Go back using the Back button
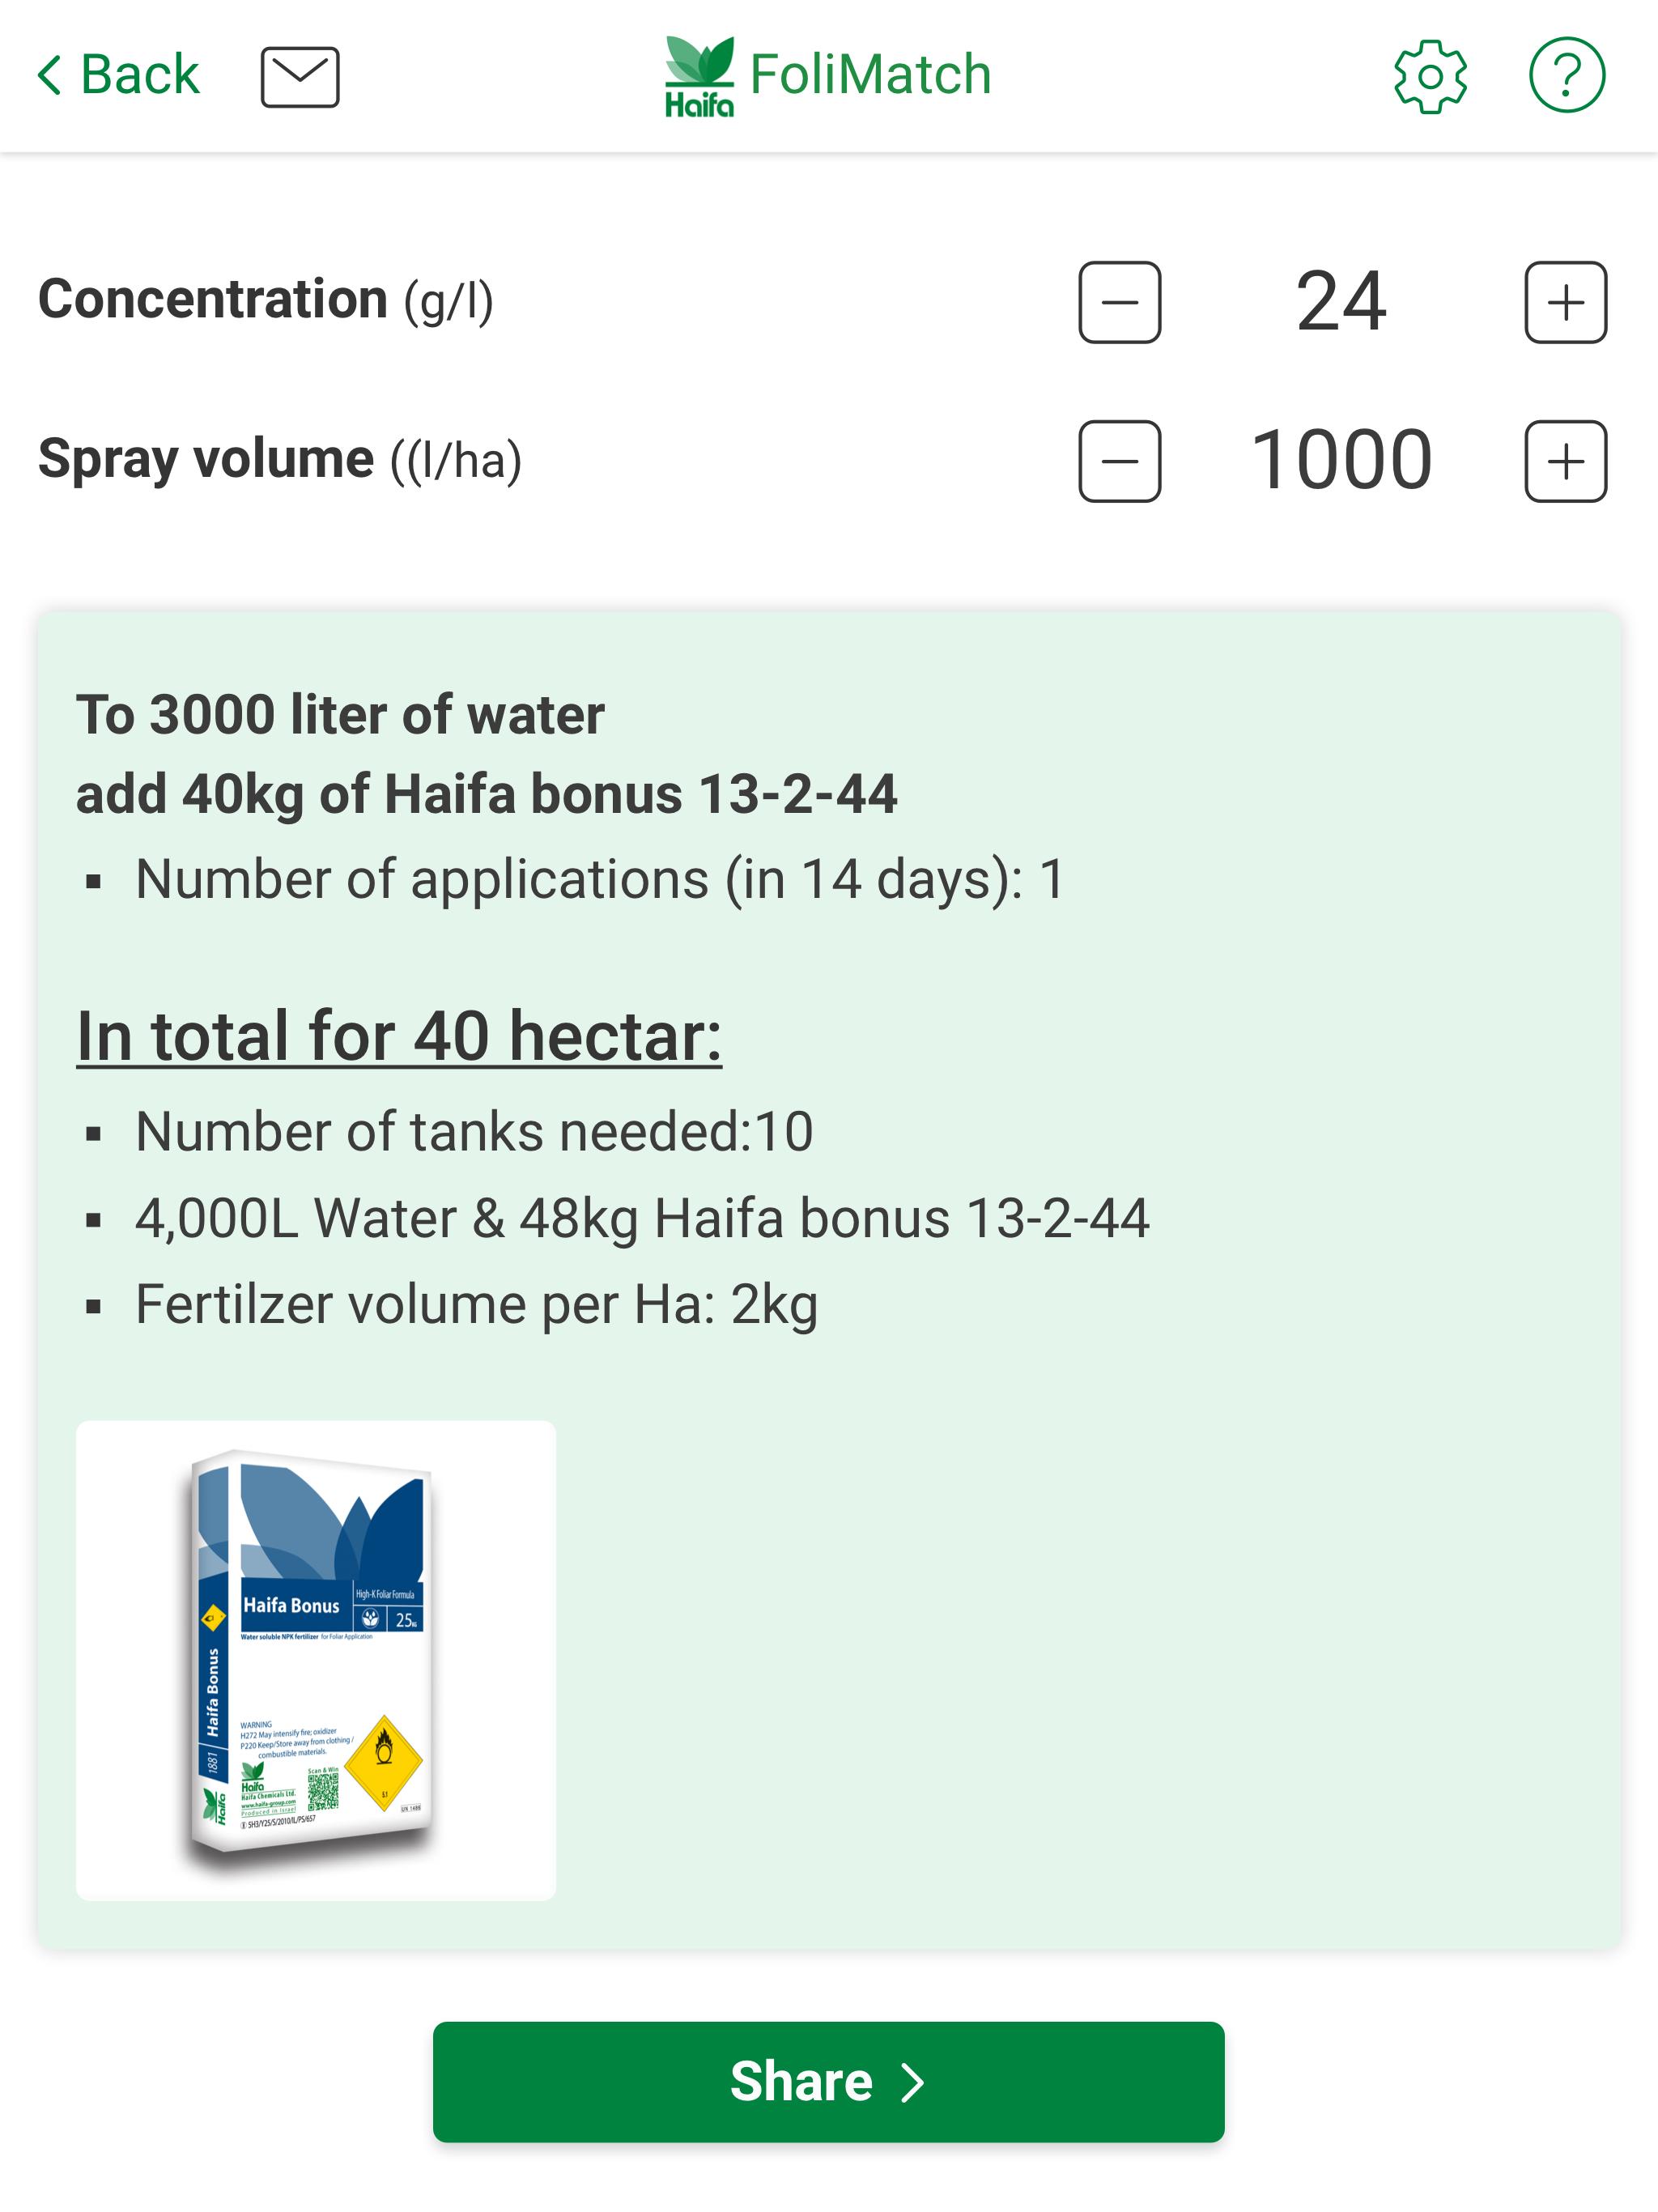The height and width of the screenshot is (2212, 1658). tap(118, 75)
